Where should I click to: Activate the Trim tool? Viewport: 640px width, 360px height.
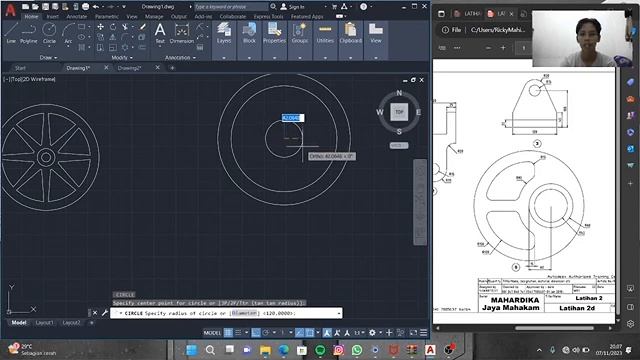tap(125, 27)
